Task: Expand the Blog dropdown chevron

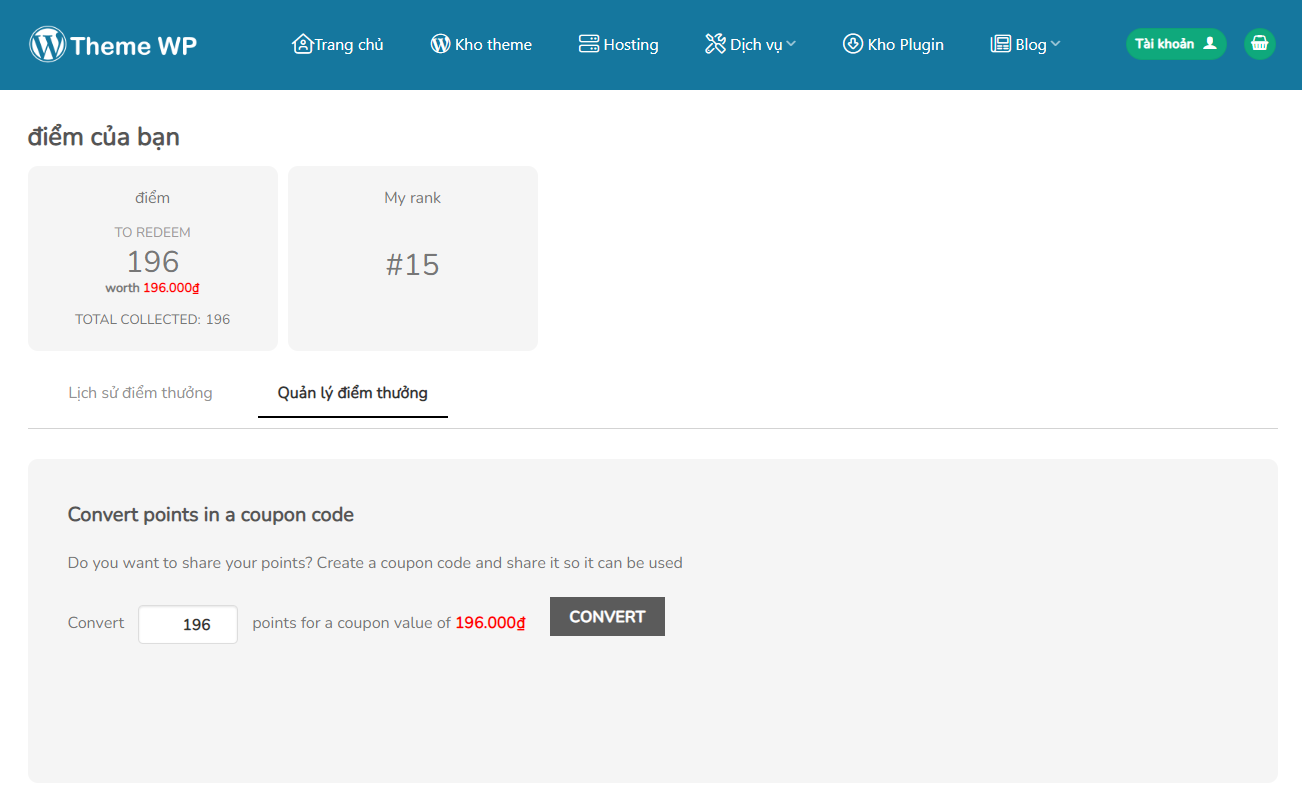Action: pos(1056,44)
